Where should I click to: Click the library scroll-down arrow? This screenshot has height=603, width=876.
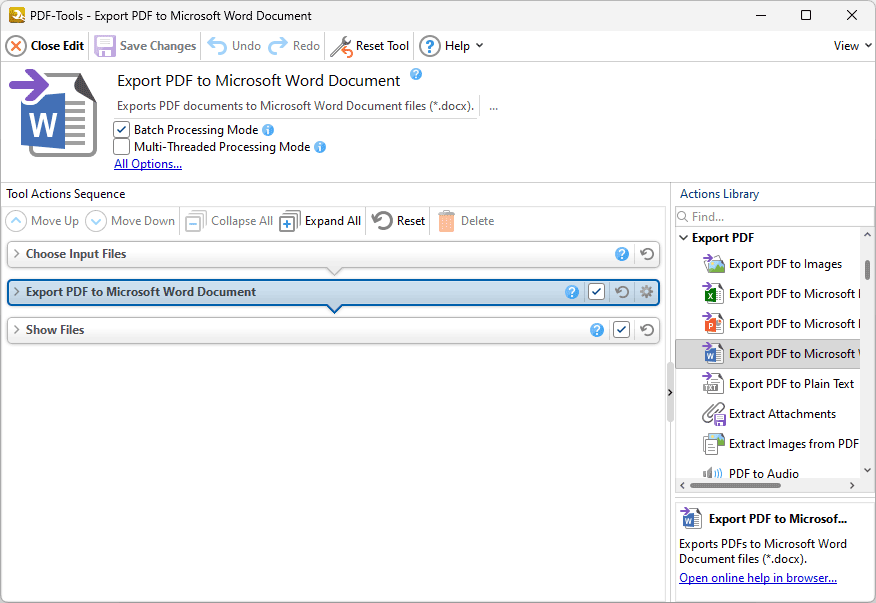click(x=867, y=471)
